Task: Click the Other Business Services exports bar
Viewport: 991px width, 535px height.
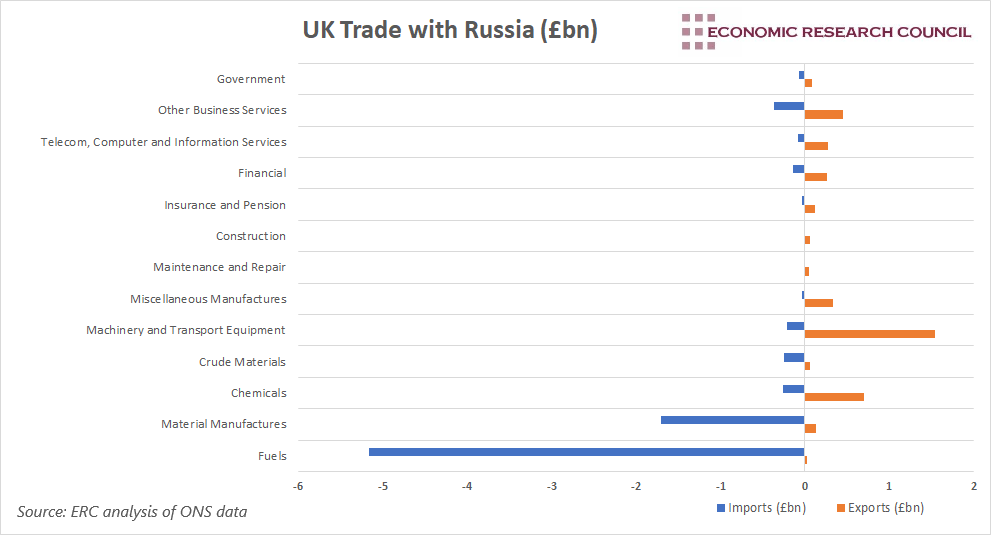Action: [x=823, y=114]
